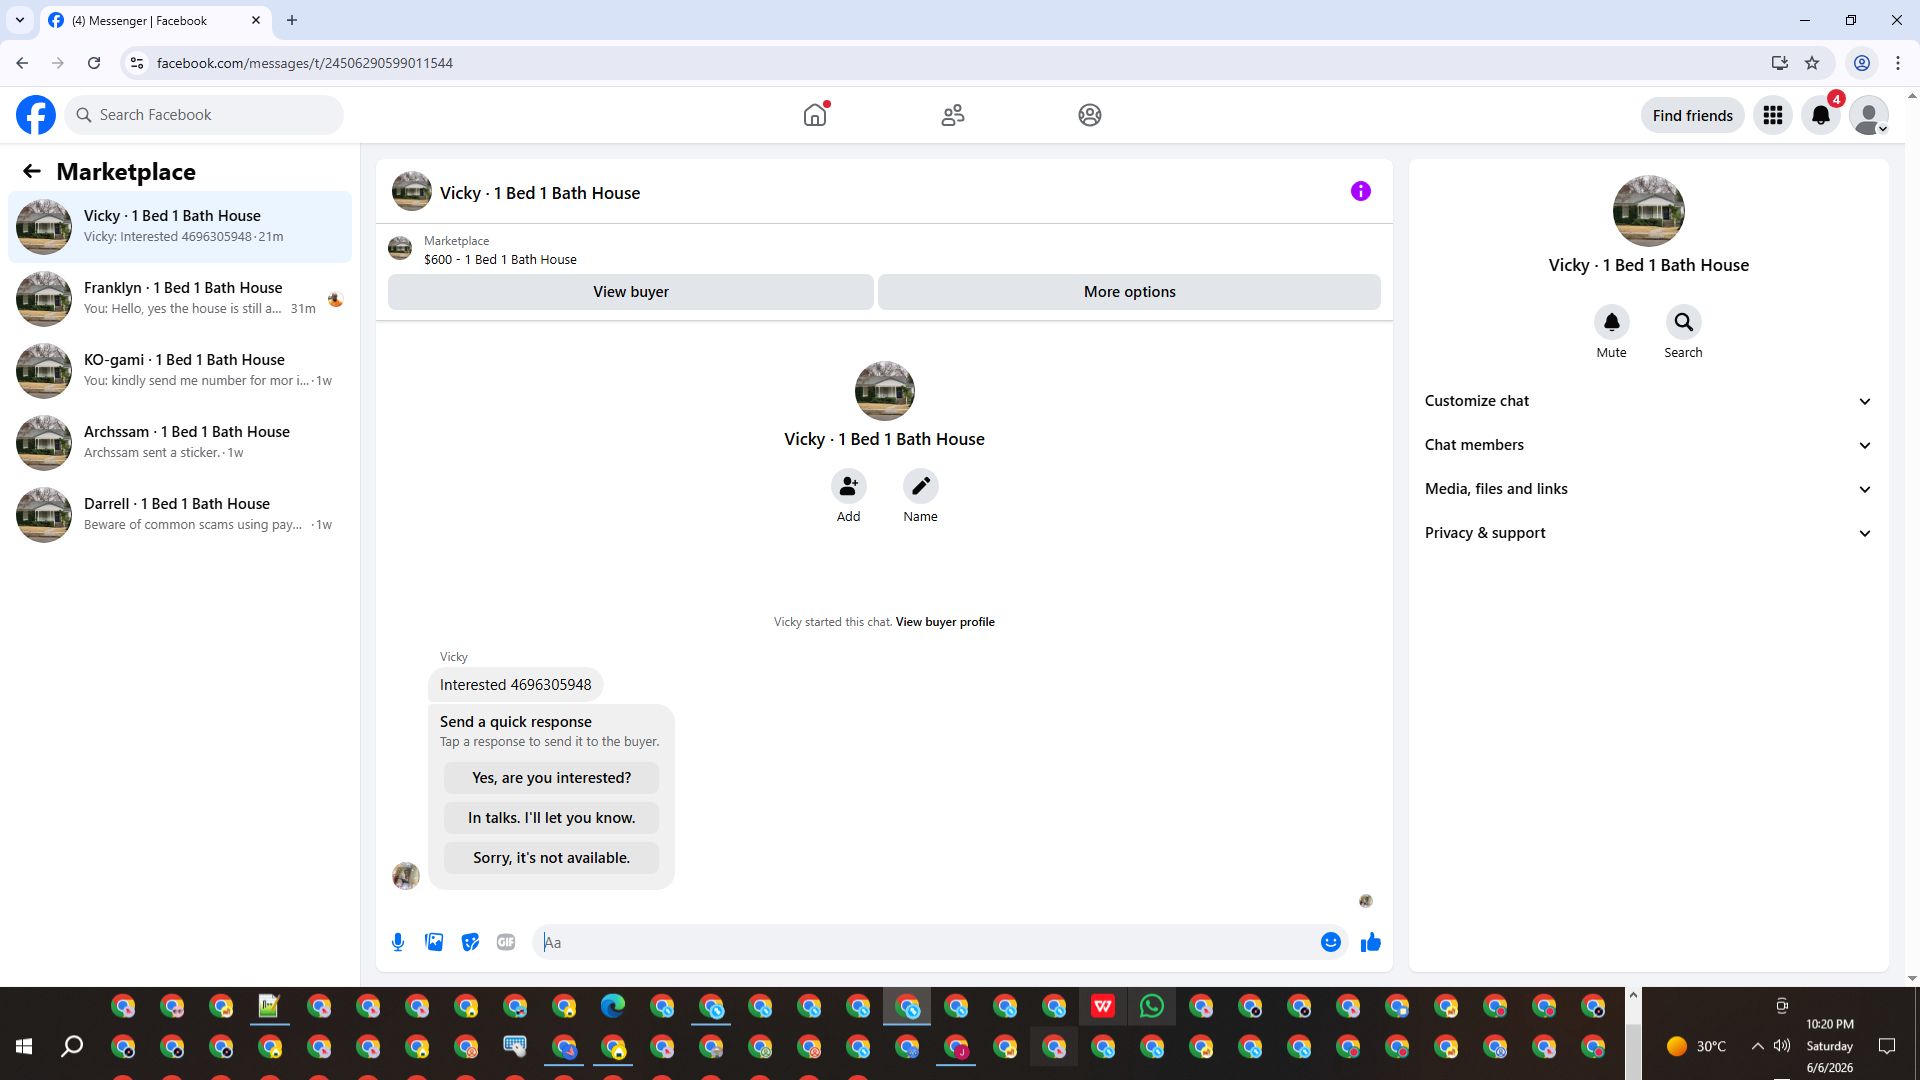
Task: Open the account profile avatar menu
Action: pyautogui.click(x=1869, y=115)
